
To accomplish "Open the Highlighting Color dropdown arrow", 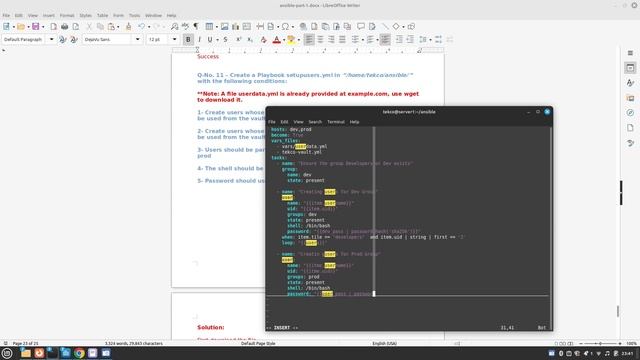I will [x=298, y=40].
